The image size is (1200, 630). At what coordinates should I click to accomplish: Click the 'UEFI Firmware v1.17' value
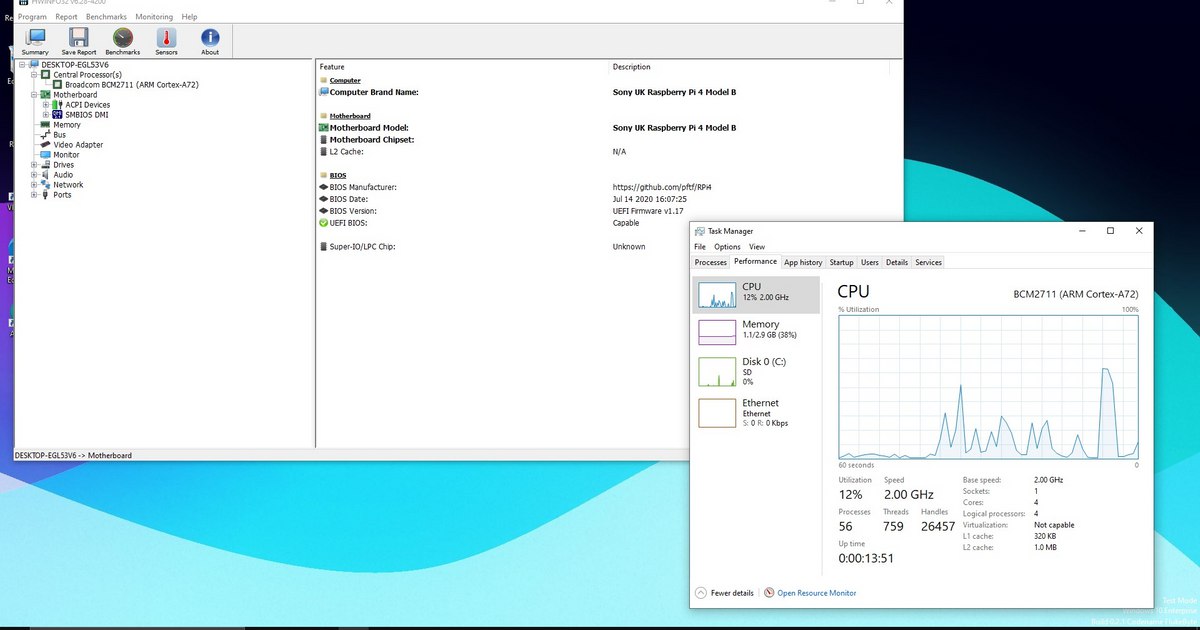(x=648, y=211)
